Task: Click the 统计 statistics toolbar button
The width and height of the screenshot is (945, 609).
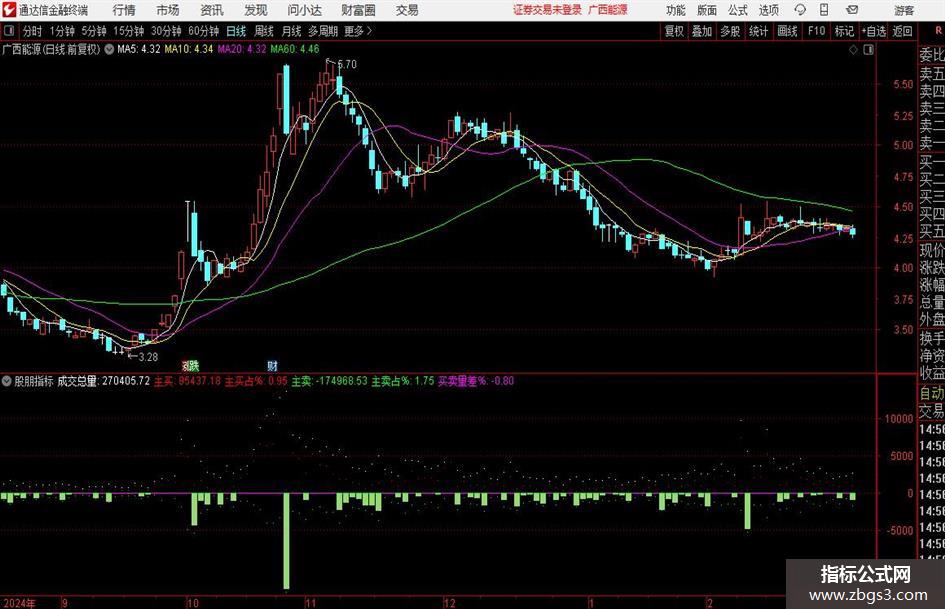Action: click(x=758, y=31)
